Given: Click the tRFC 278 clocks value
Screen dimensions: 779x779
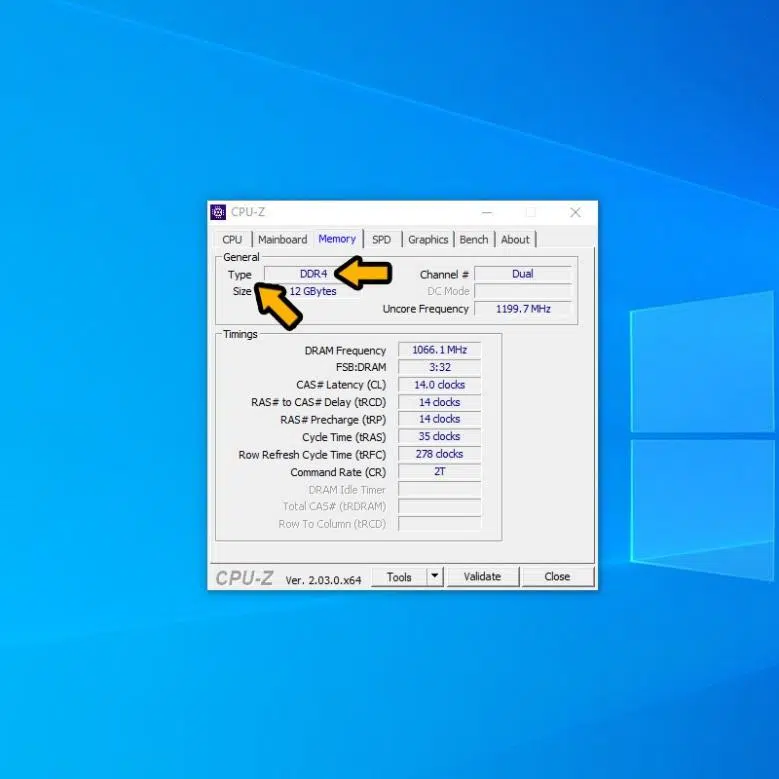Looking at the screenshot, I should pos(439,454).
